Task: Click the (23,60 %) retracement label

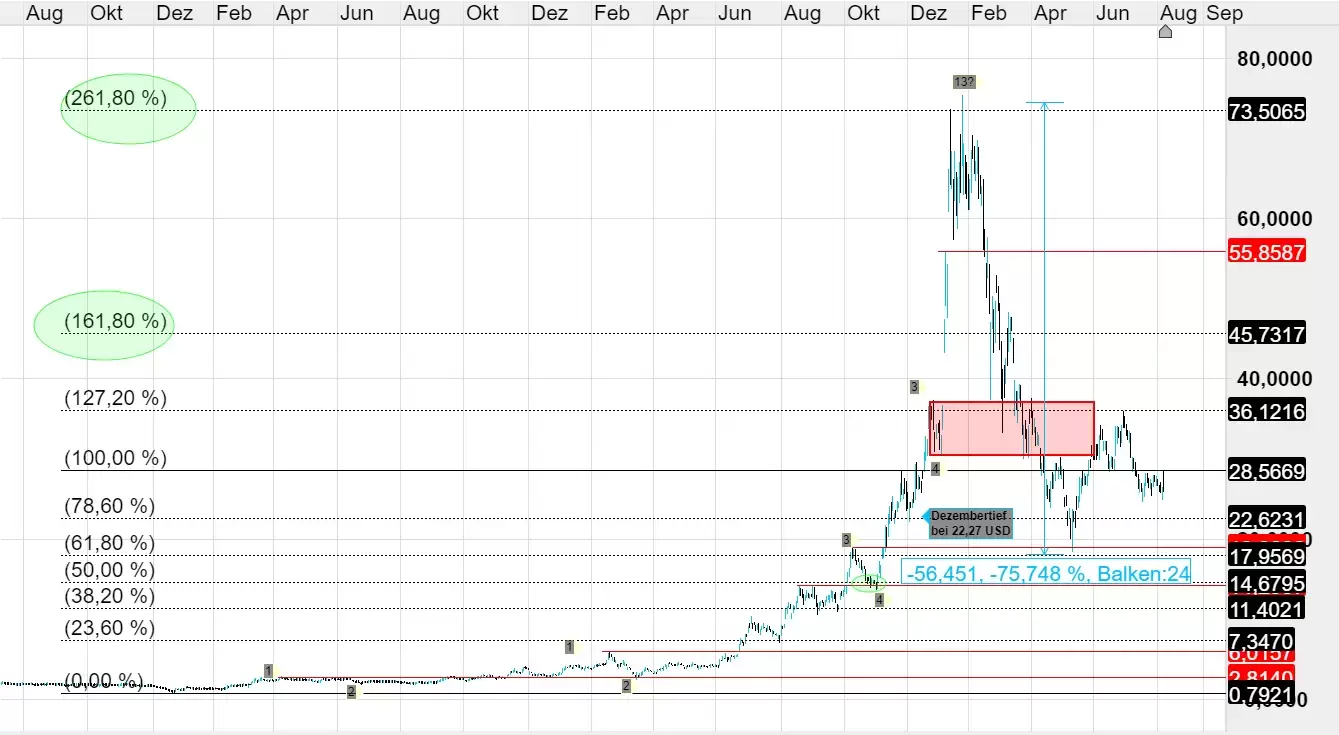Action: point(110,628)
